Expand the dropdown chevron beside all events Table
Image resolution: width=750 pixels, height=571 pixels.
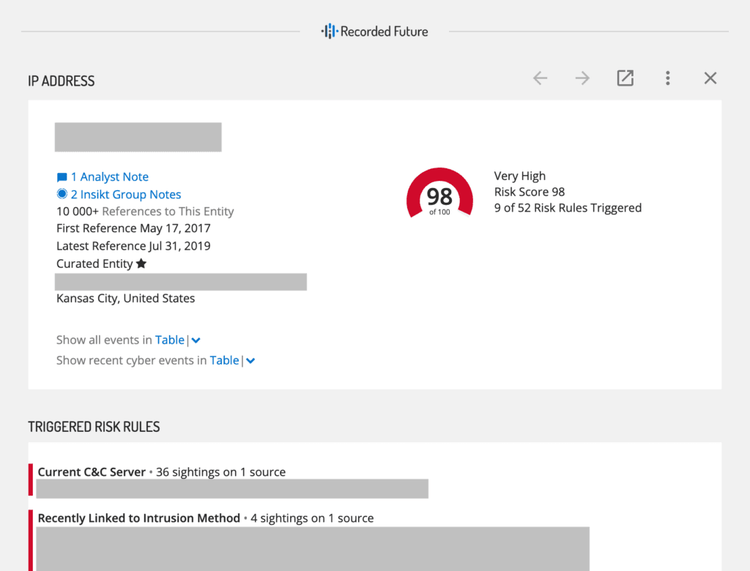196,341
